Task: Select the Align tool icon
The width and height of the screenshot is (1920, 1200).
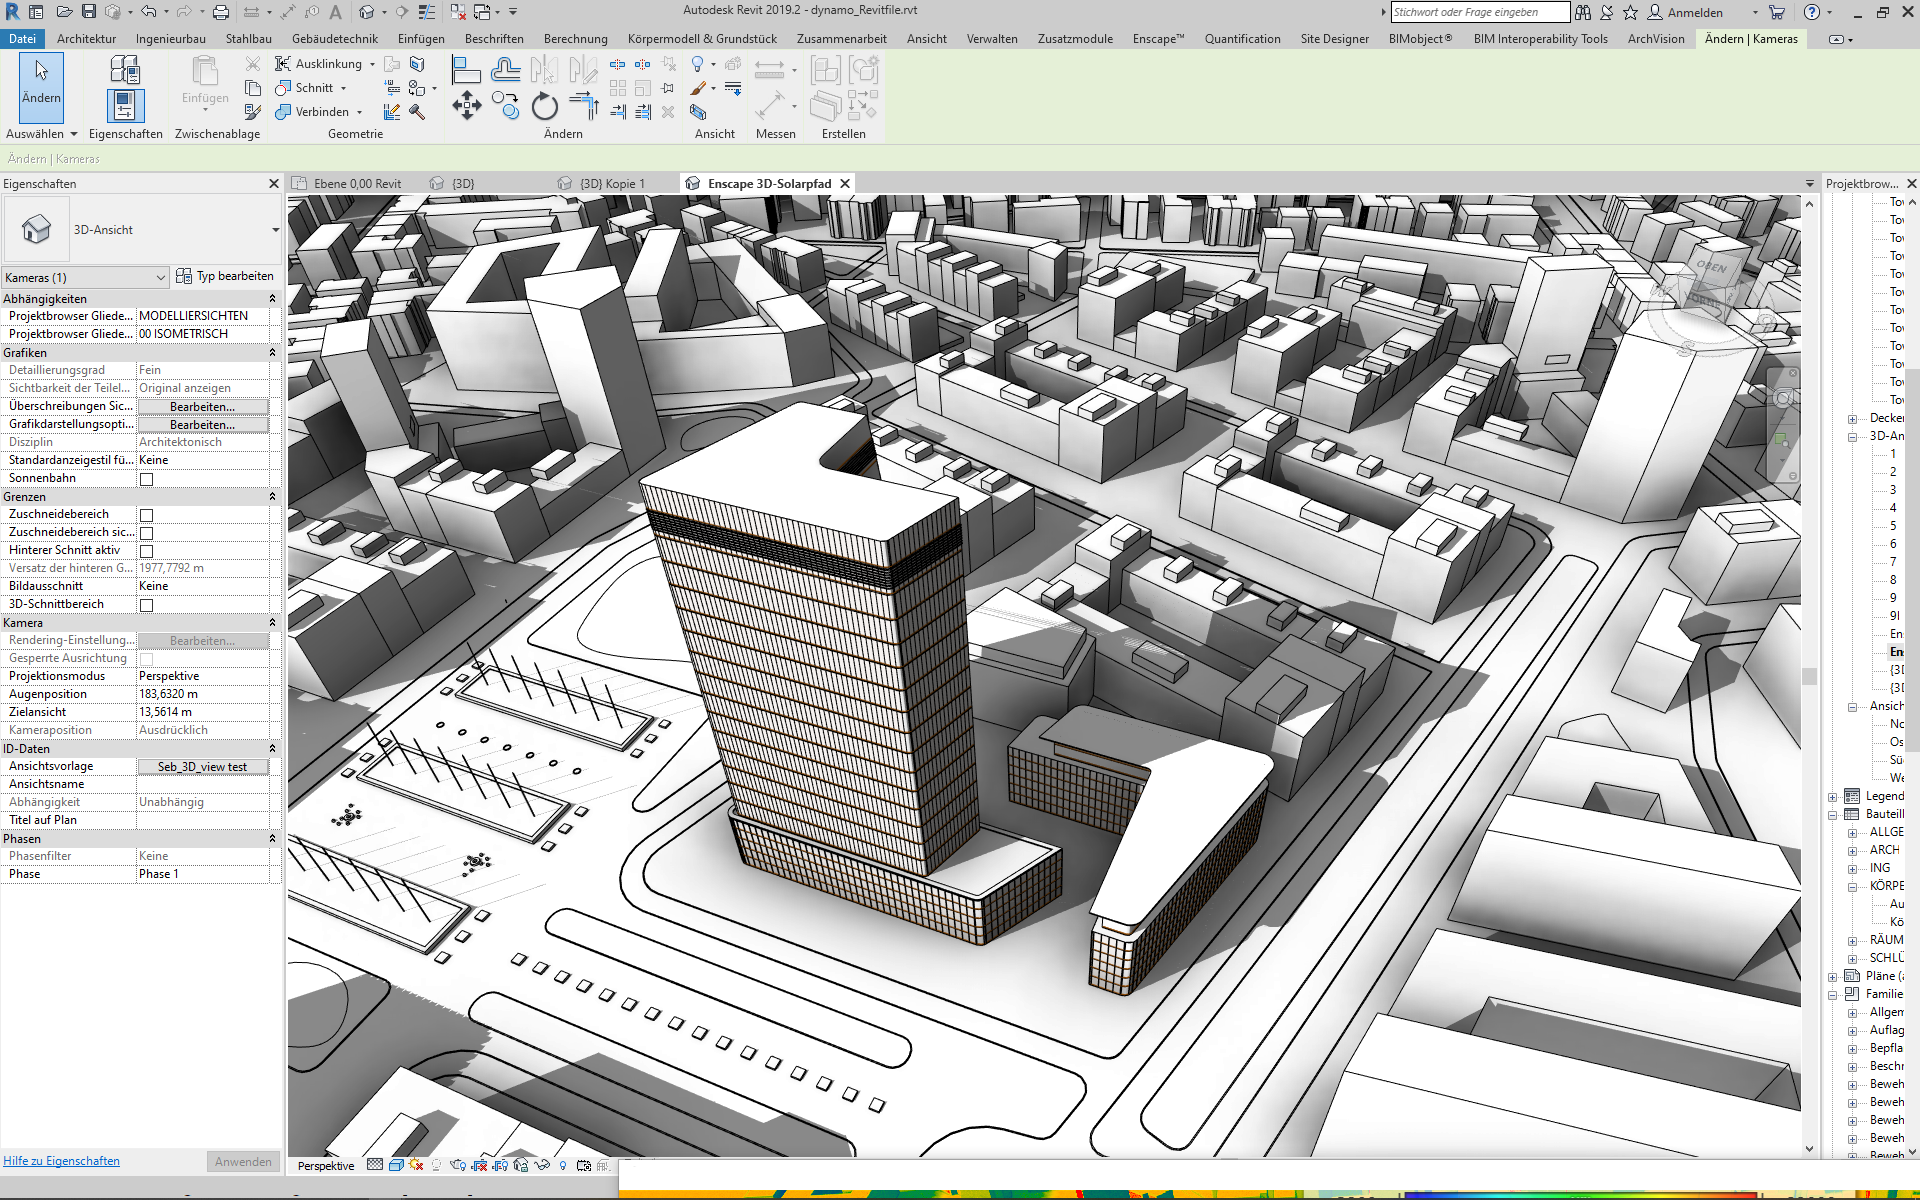Action: 466,70
